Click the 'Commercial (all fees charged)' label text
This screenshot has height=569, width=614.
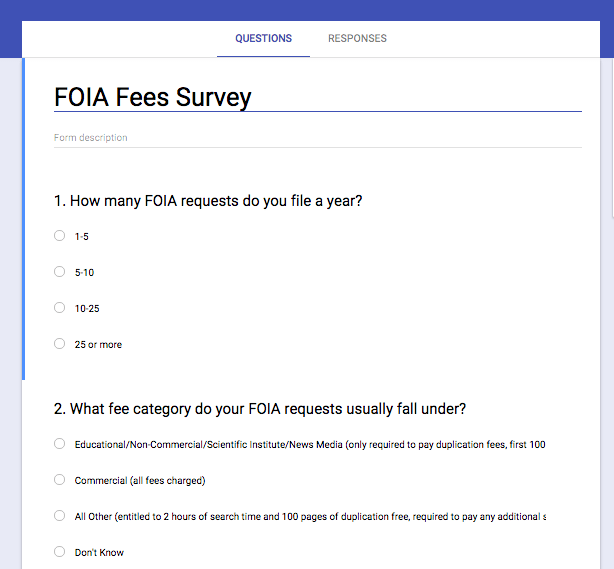coord(139,481)
